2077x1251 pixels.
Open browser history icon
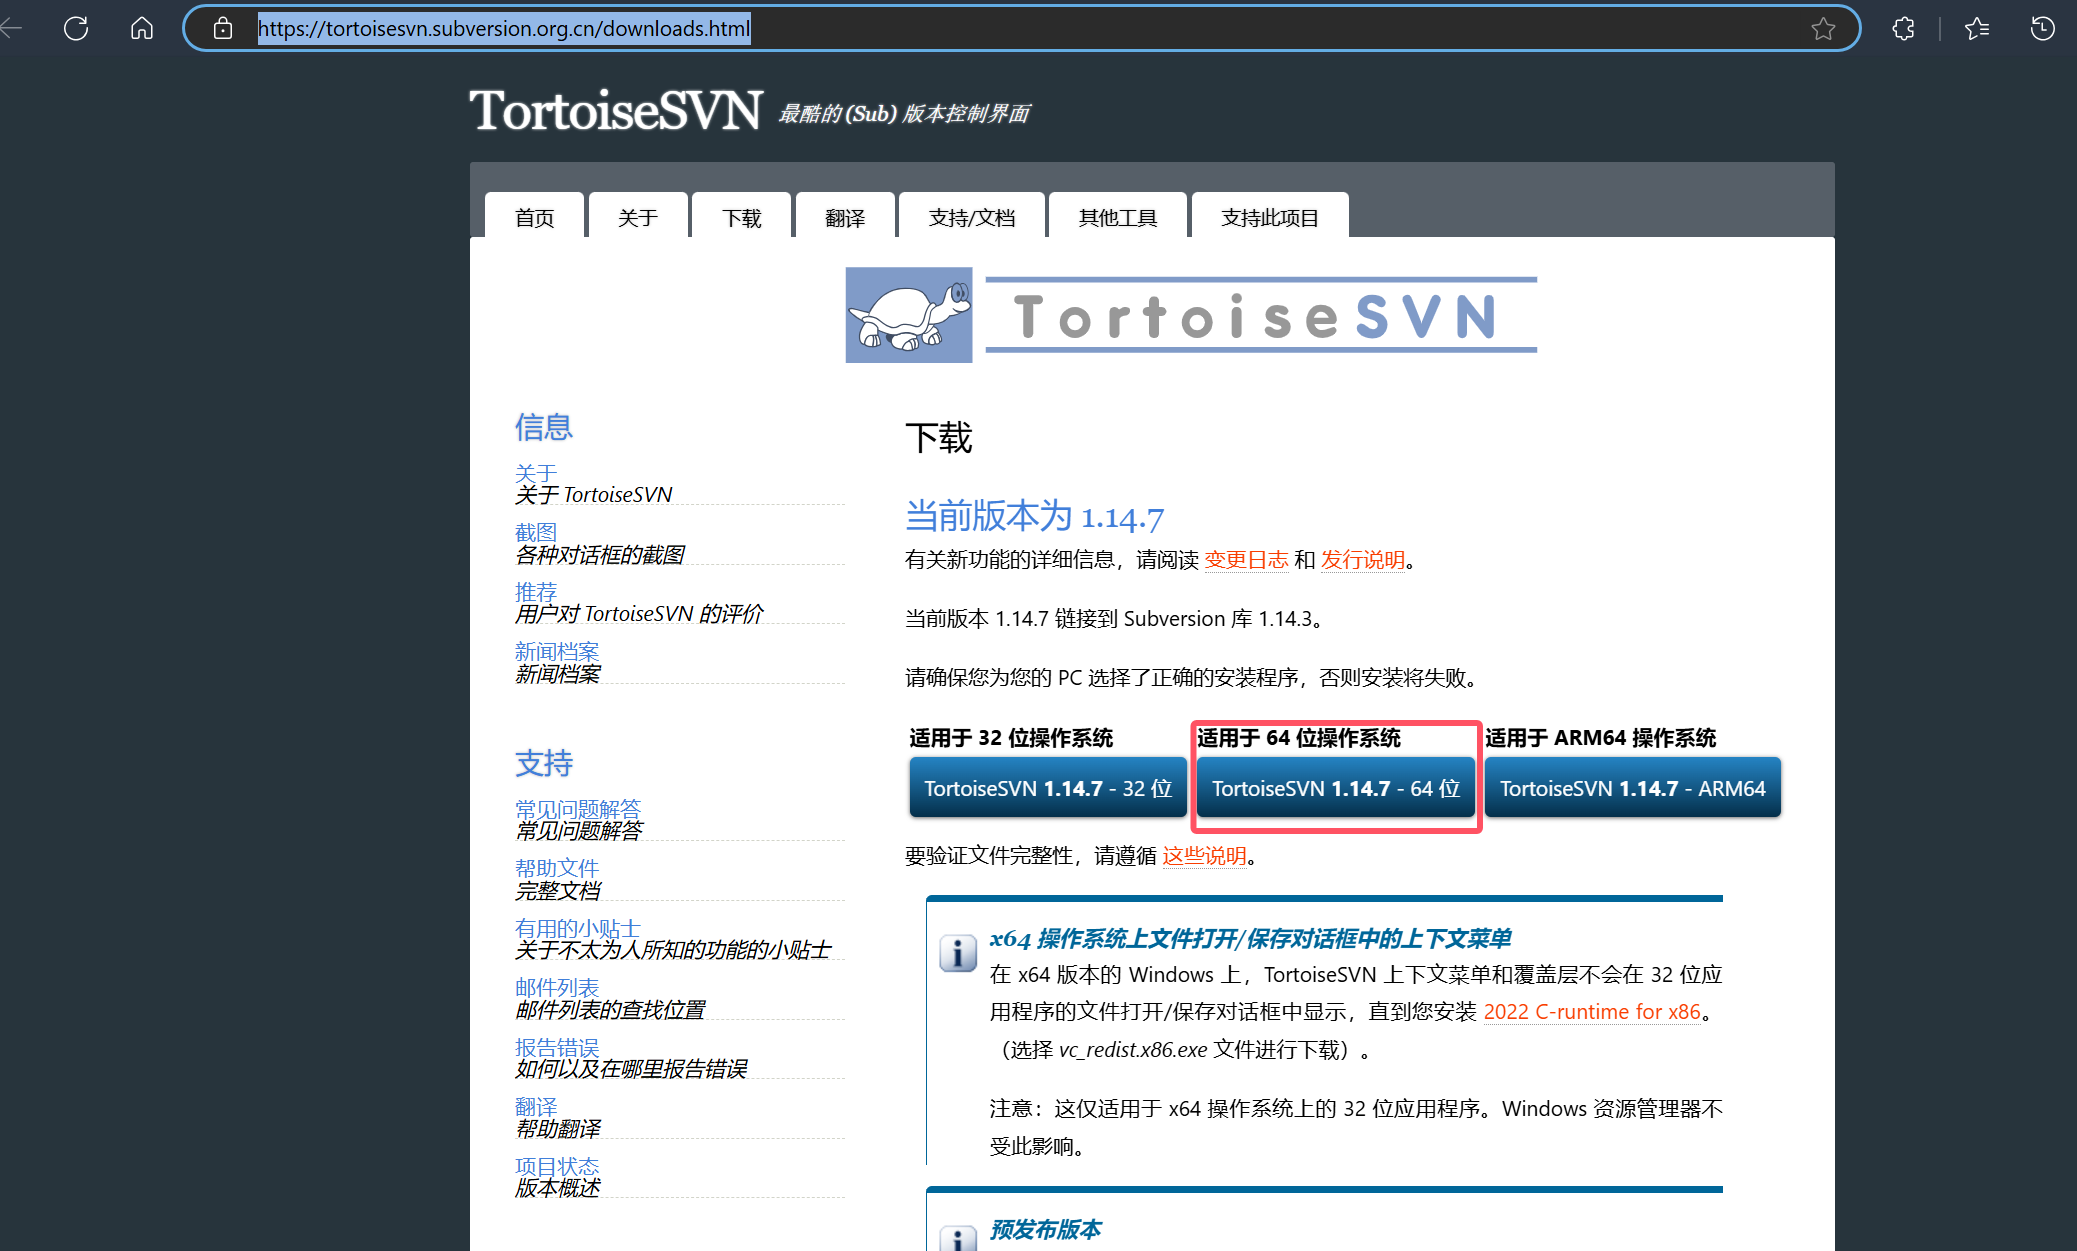tap(2043, 28)
